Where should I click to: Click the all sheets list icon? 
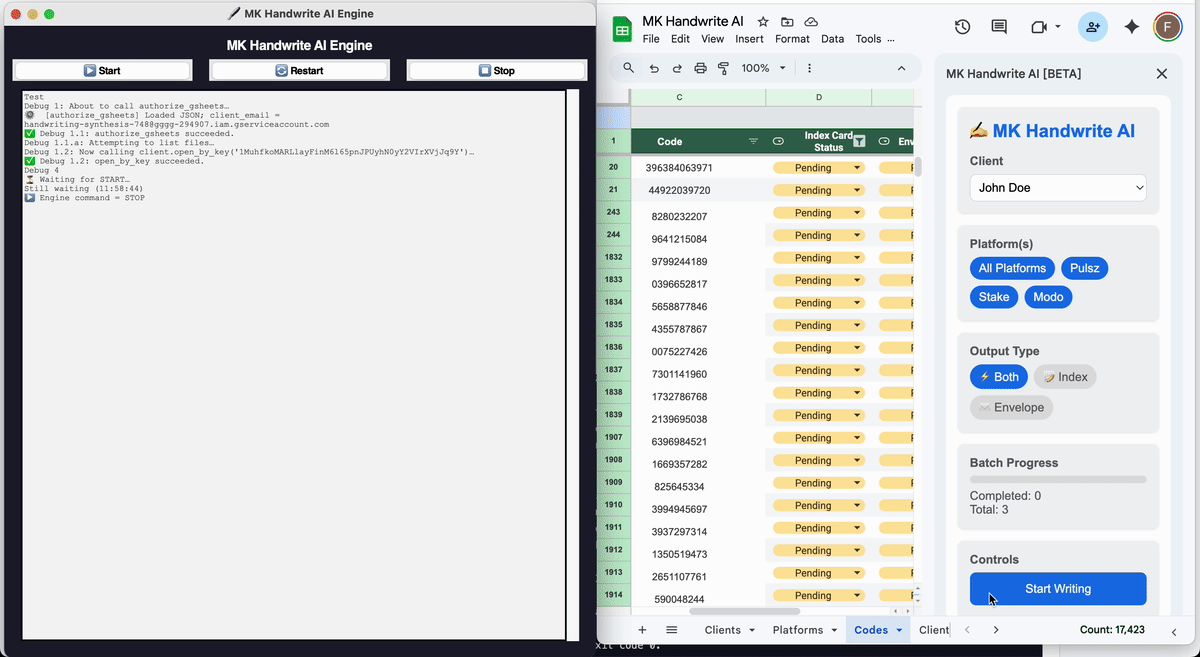click(672, 630)
